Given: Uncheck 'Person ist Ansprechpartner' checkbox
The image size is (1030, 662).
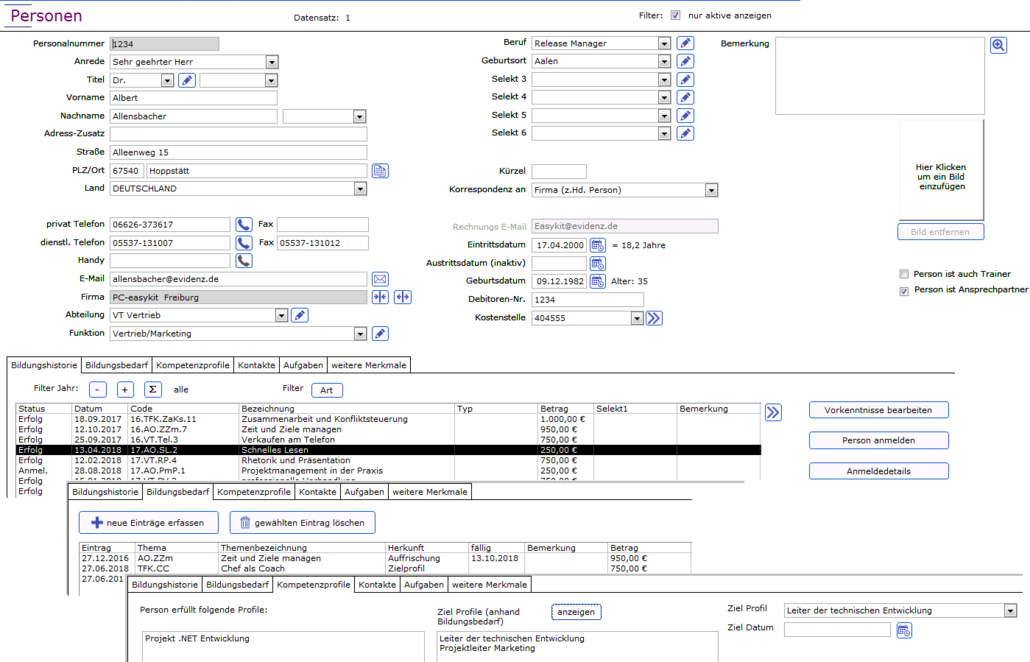Looking at the screenshot, I should [x=904, y=291].
